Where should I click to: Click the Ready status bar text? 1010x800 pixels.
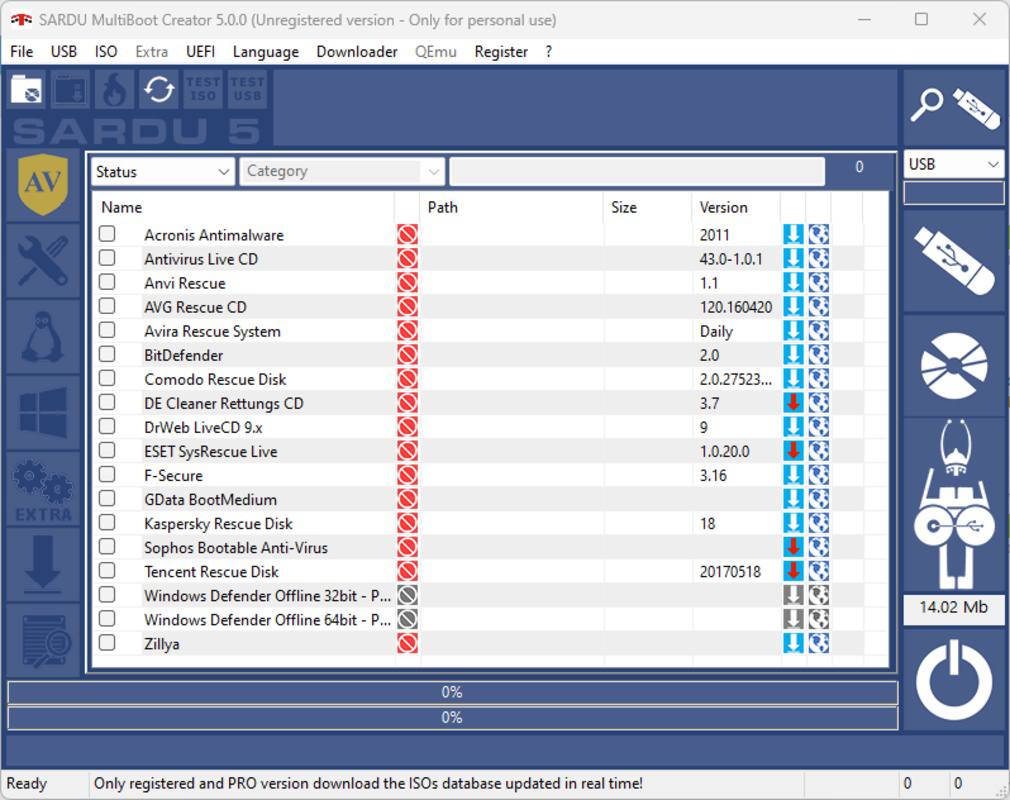26,783
